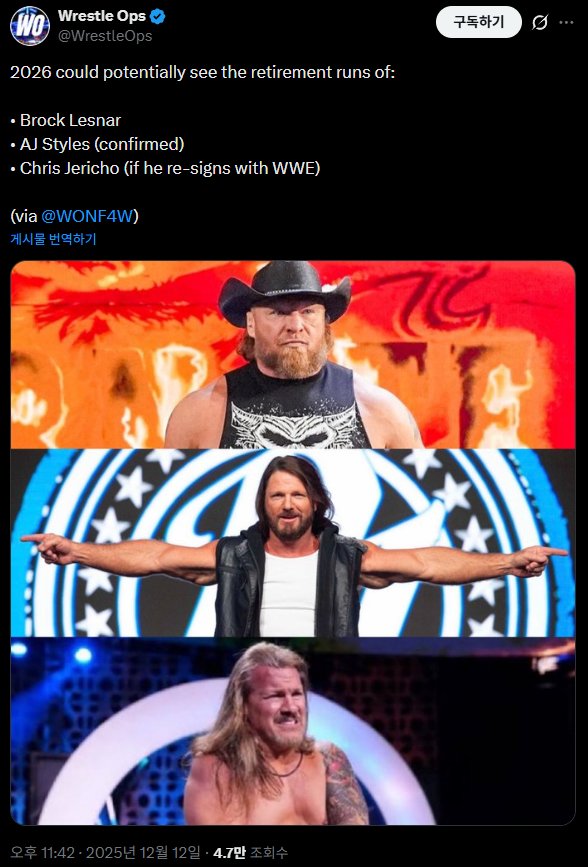Click the blue verified badge
The height and width of the screenshot is (867, 588).
point(158,17)
